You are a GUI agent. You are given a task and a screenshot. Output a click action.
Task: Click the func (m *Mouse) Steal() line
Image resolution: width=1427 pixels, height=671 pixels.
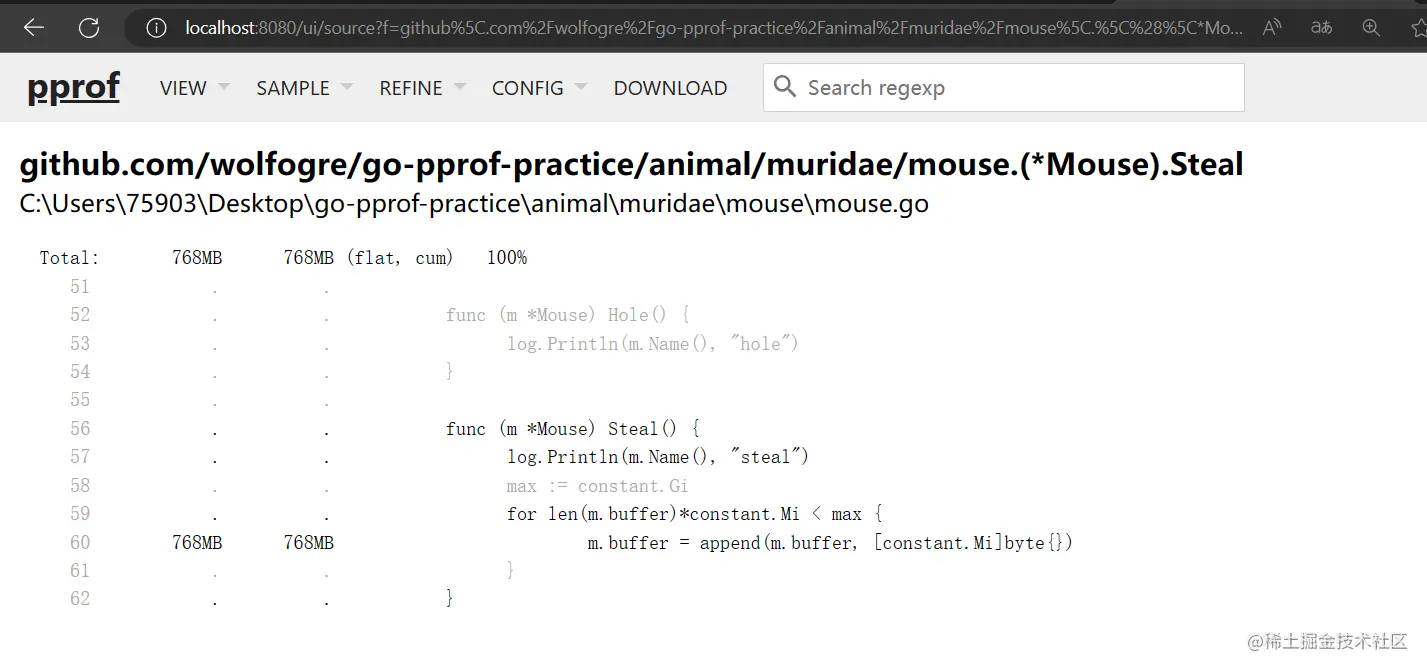573,429
